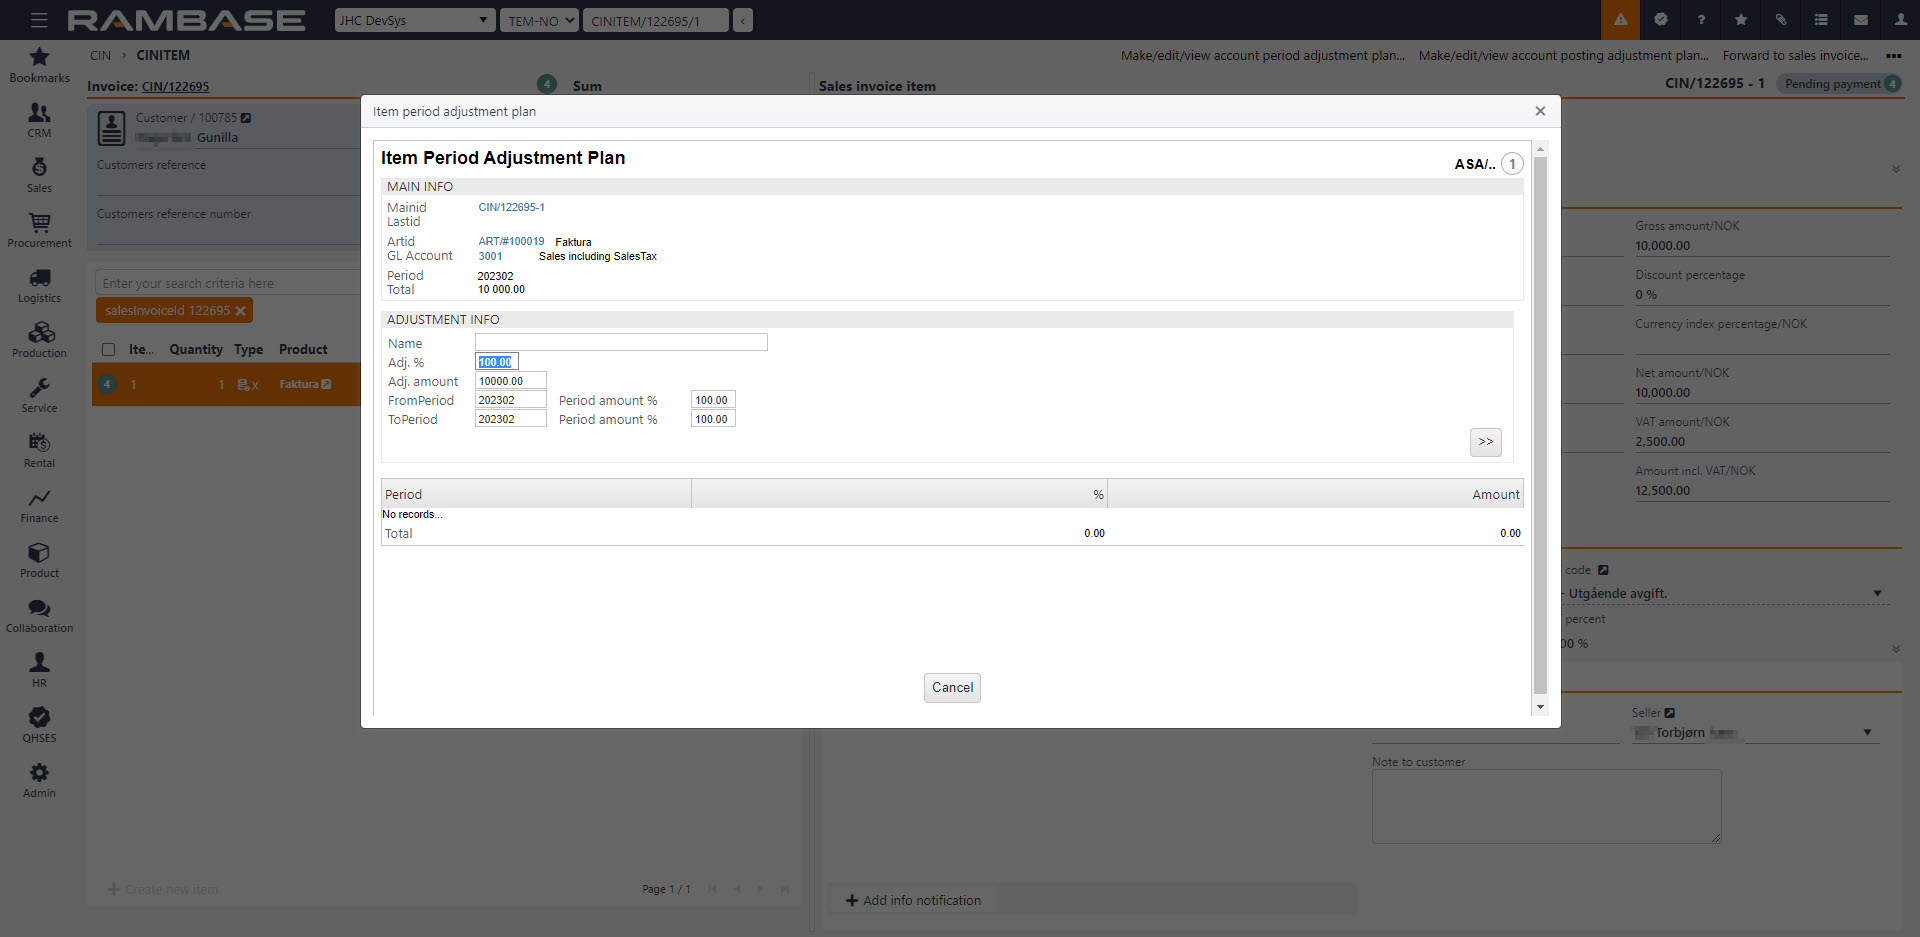Open the Procurement module
The width and height of the screenshot is (1920, 937).
click(x=39, y=231)
